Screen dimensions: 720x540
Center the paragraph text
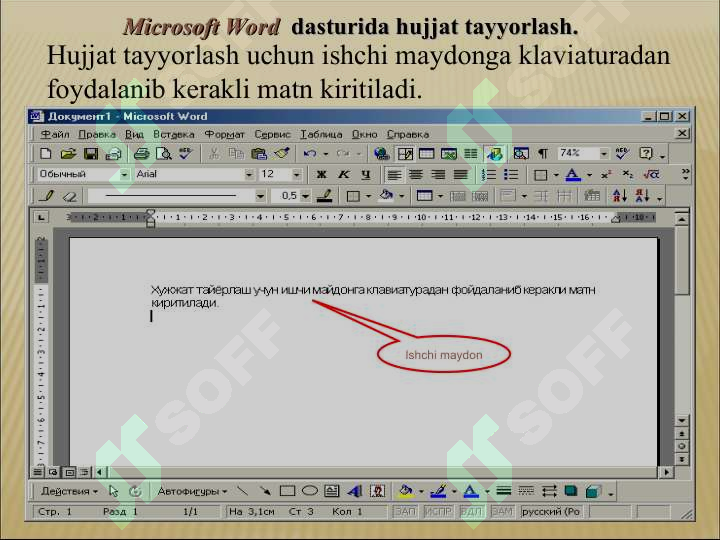pos(416,174)
